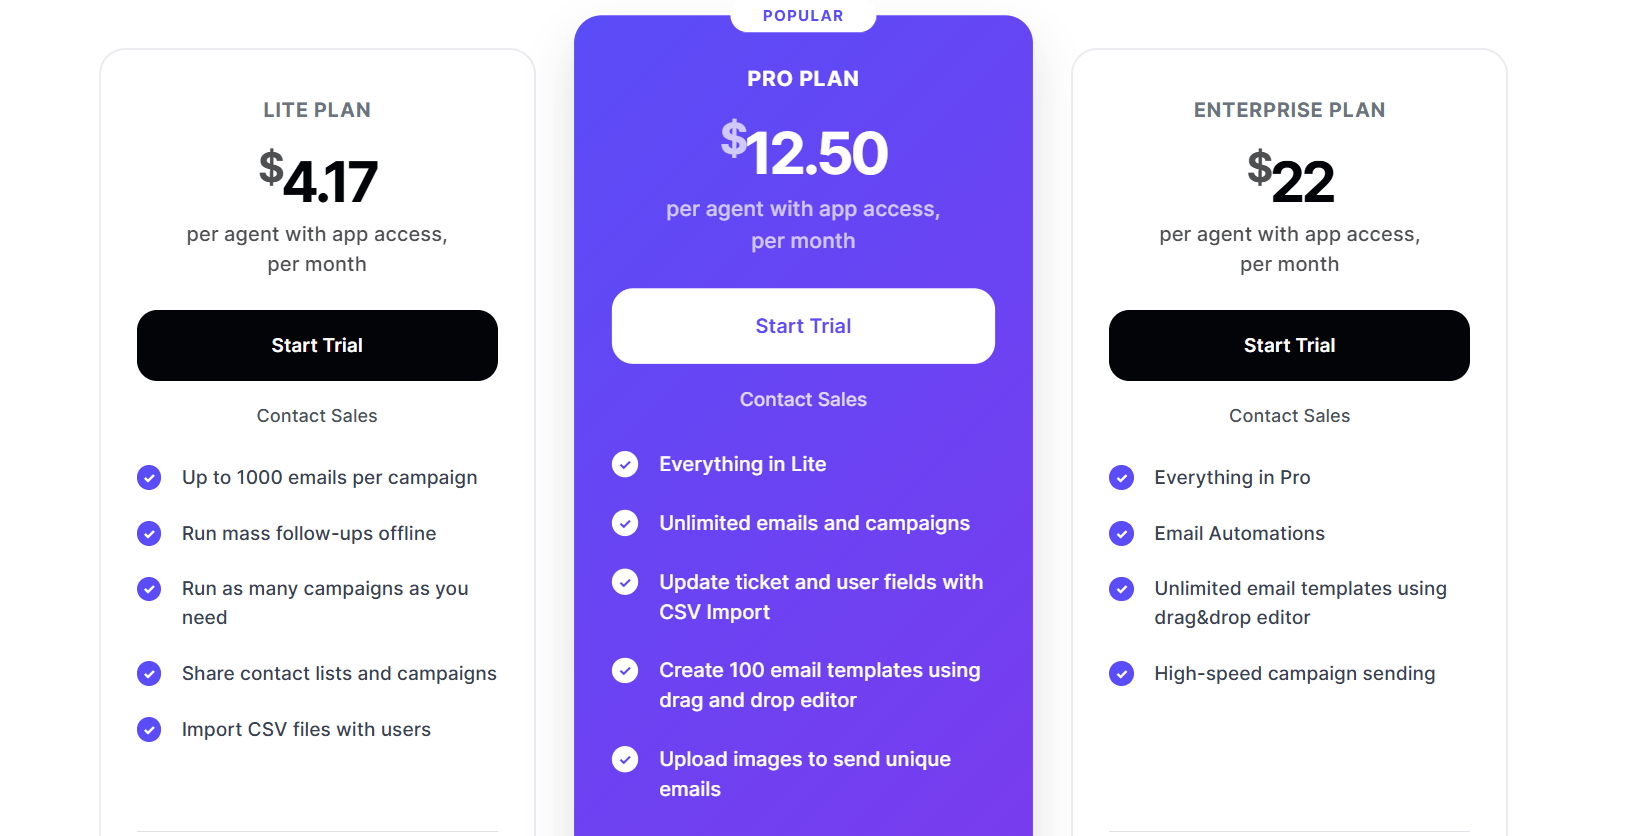Click the checkmark beside 'Email Automations'
This screenshot has height=836, width=1629.
click(1121, 533)
